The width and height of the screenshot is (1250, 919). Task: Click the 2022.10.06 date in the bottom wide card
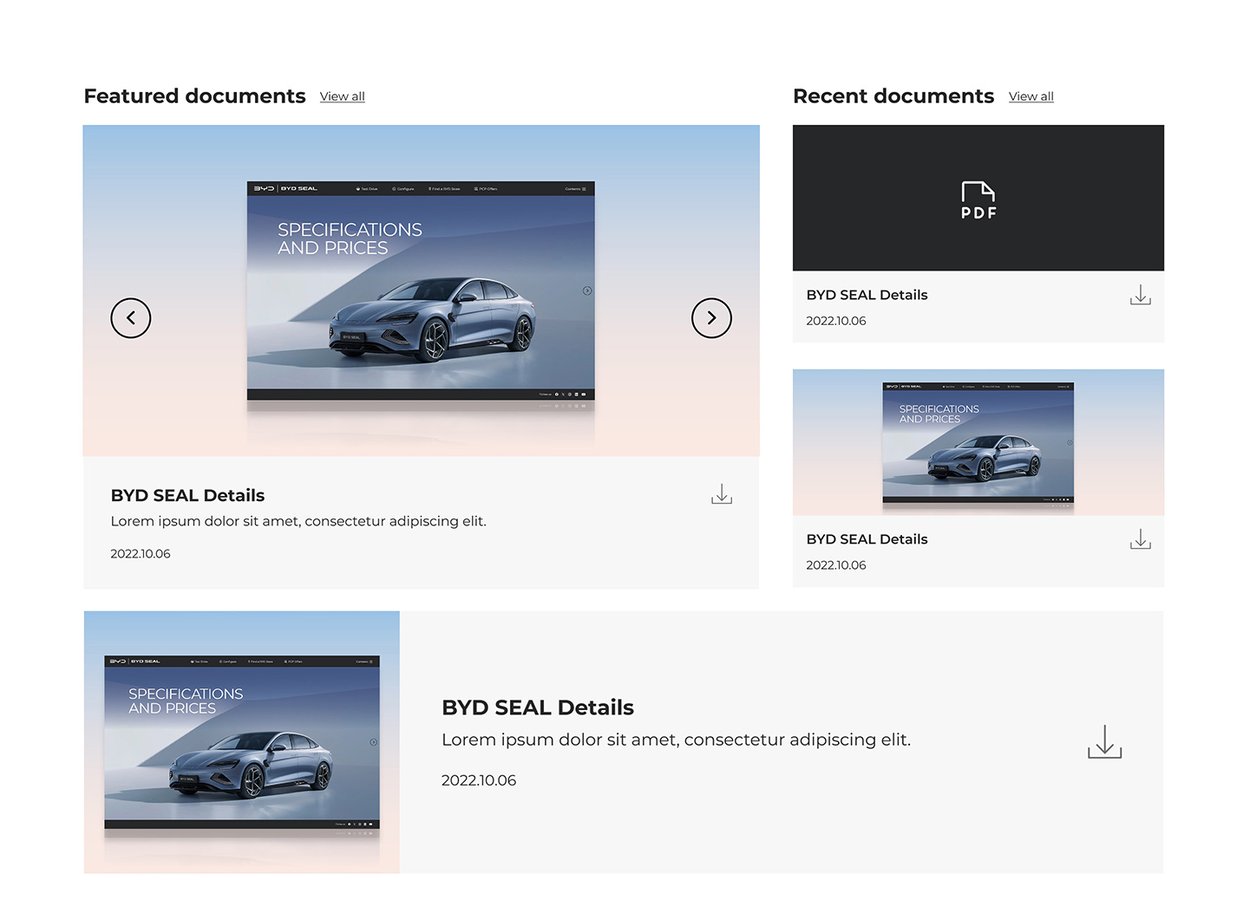click(479, 781)
